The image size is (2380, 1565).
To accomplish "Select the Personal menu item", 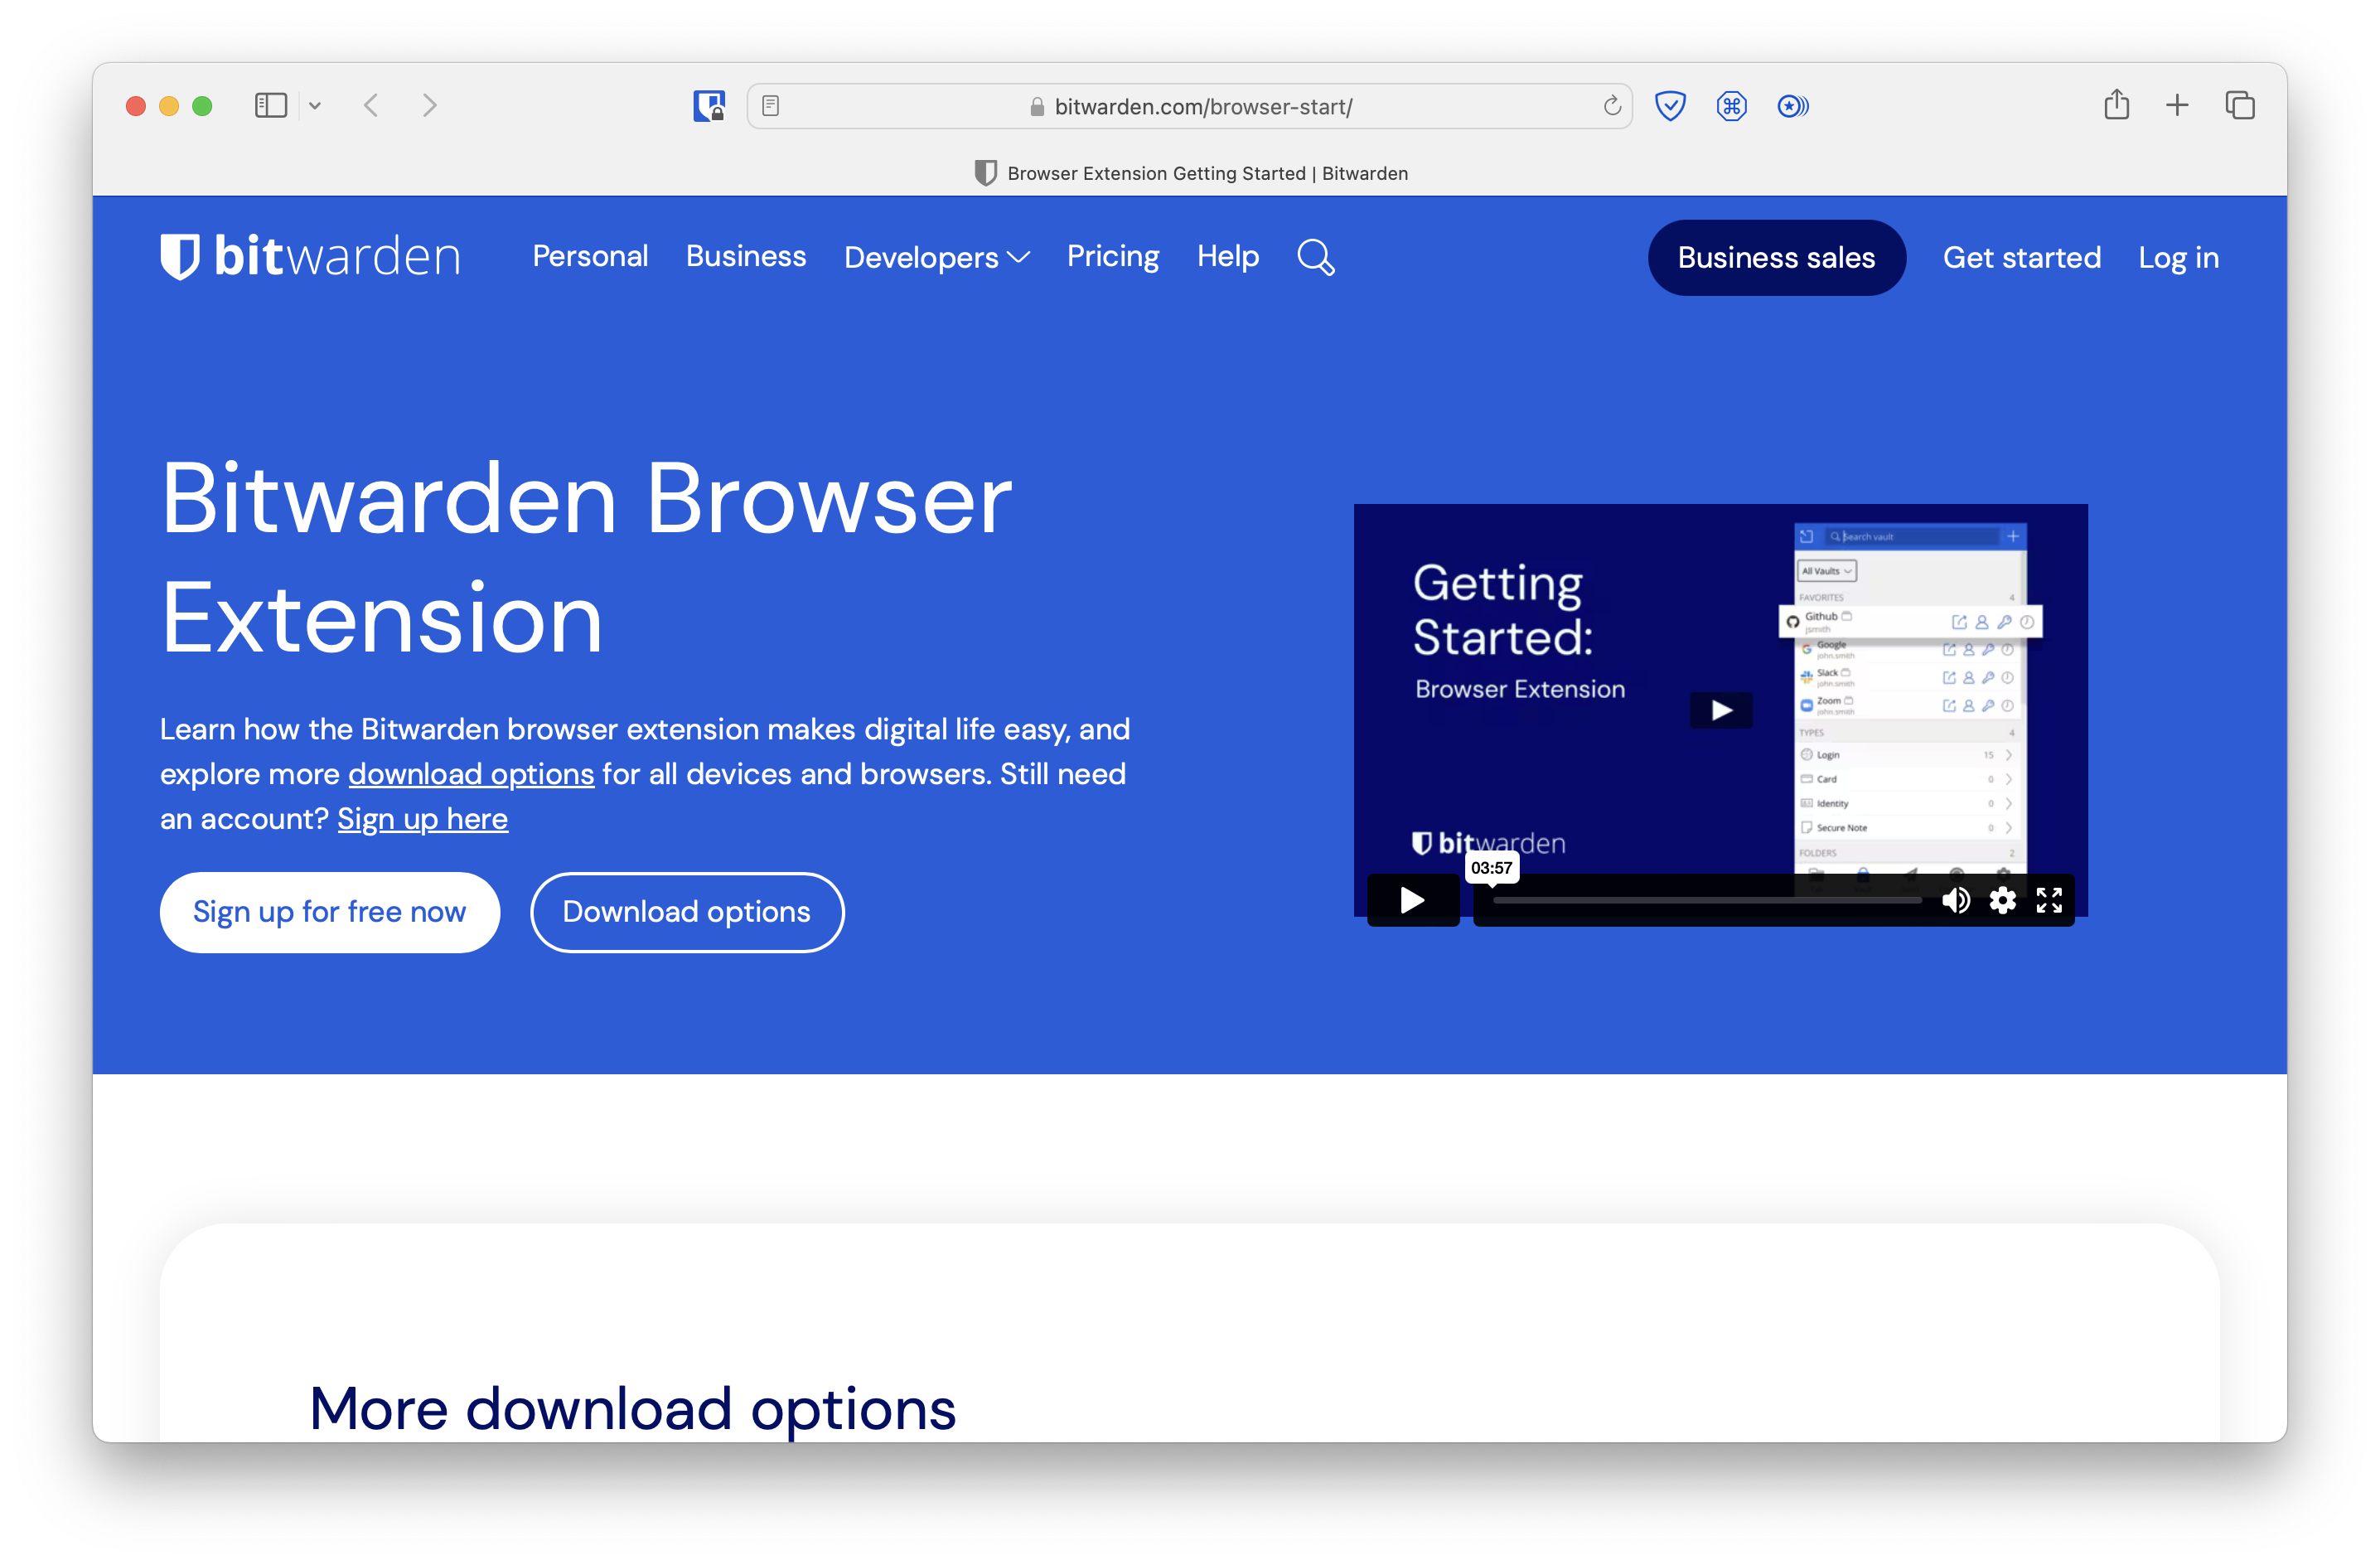I will (x=590, y=257).
